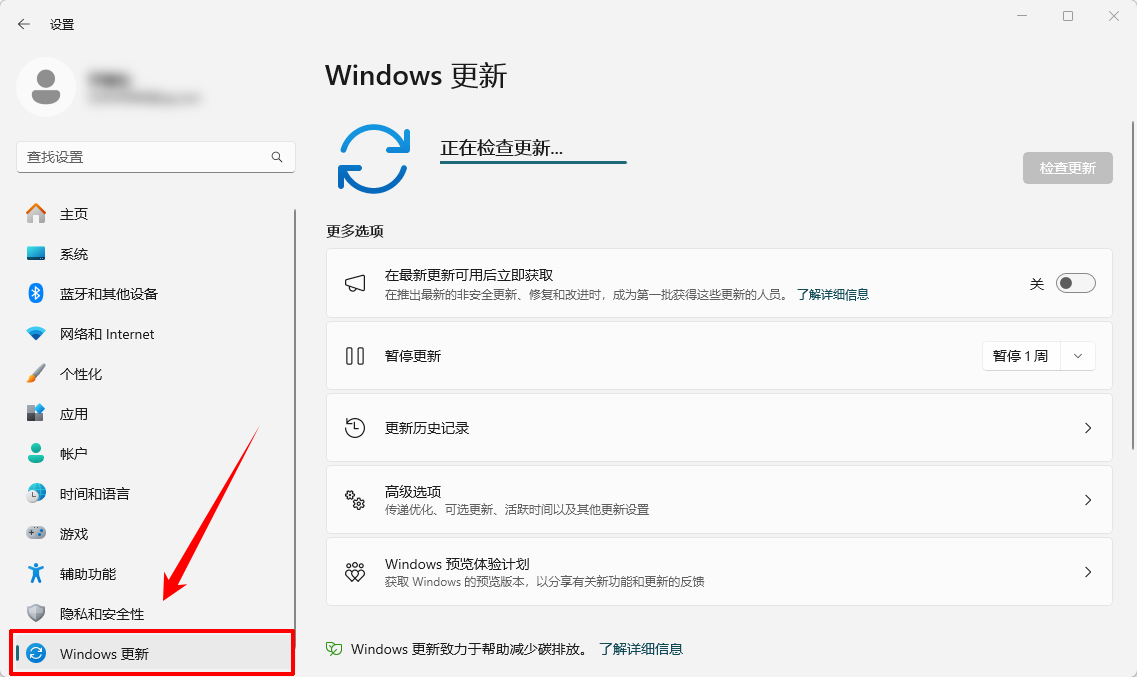Click 了解详细信息 link beside carbon emissions notice
This screenshot has height=677, width=1137.
[x=641, y=649]
